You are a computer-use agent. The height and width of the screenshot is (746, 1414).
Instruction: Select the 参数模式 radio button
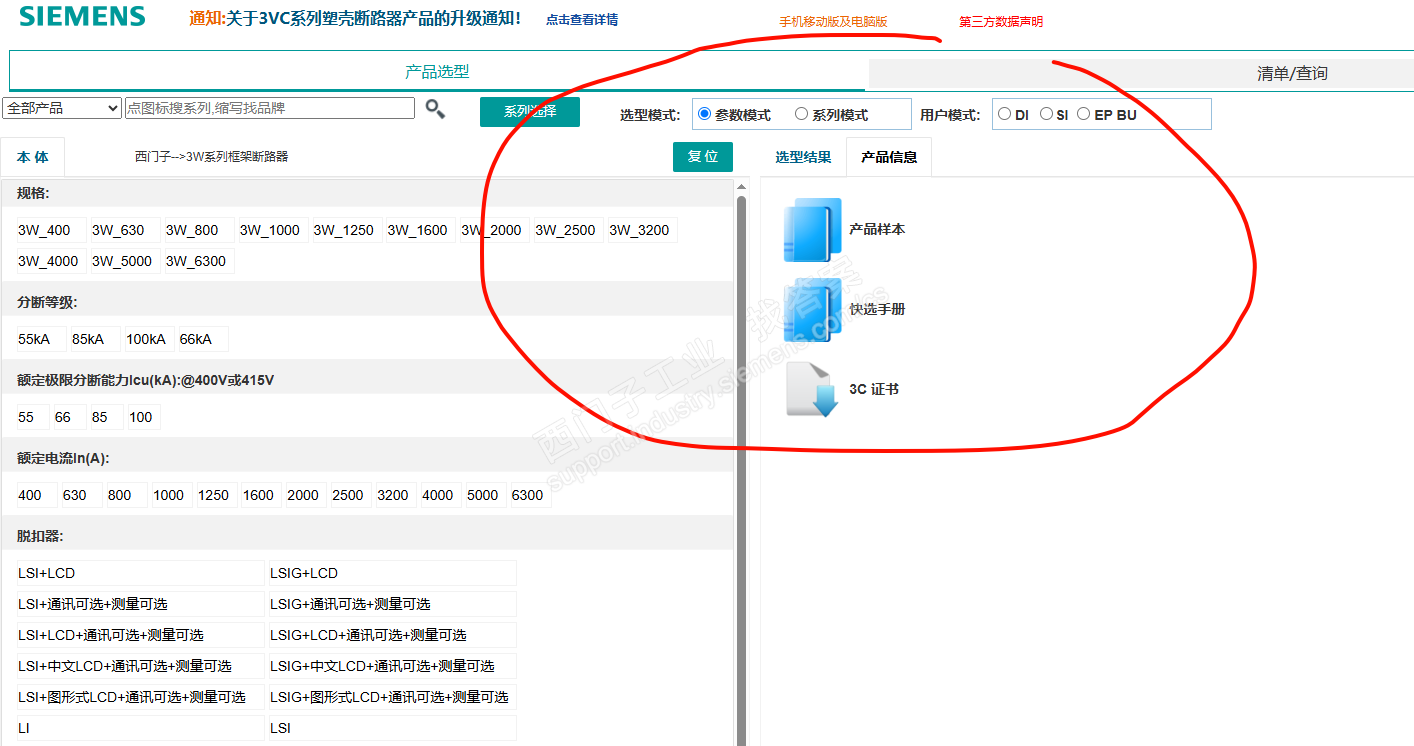(x=704, y=114)
